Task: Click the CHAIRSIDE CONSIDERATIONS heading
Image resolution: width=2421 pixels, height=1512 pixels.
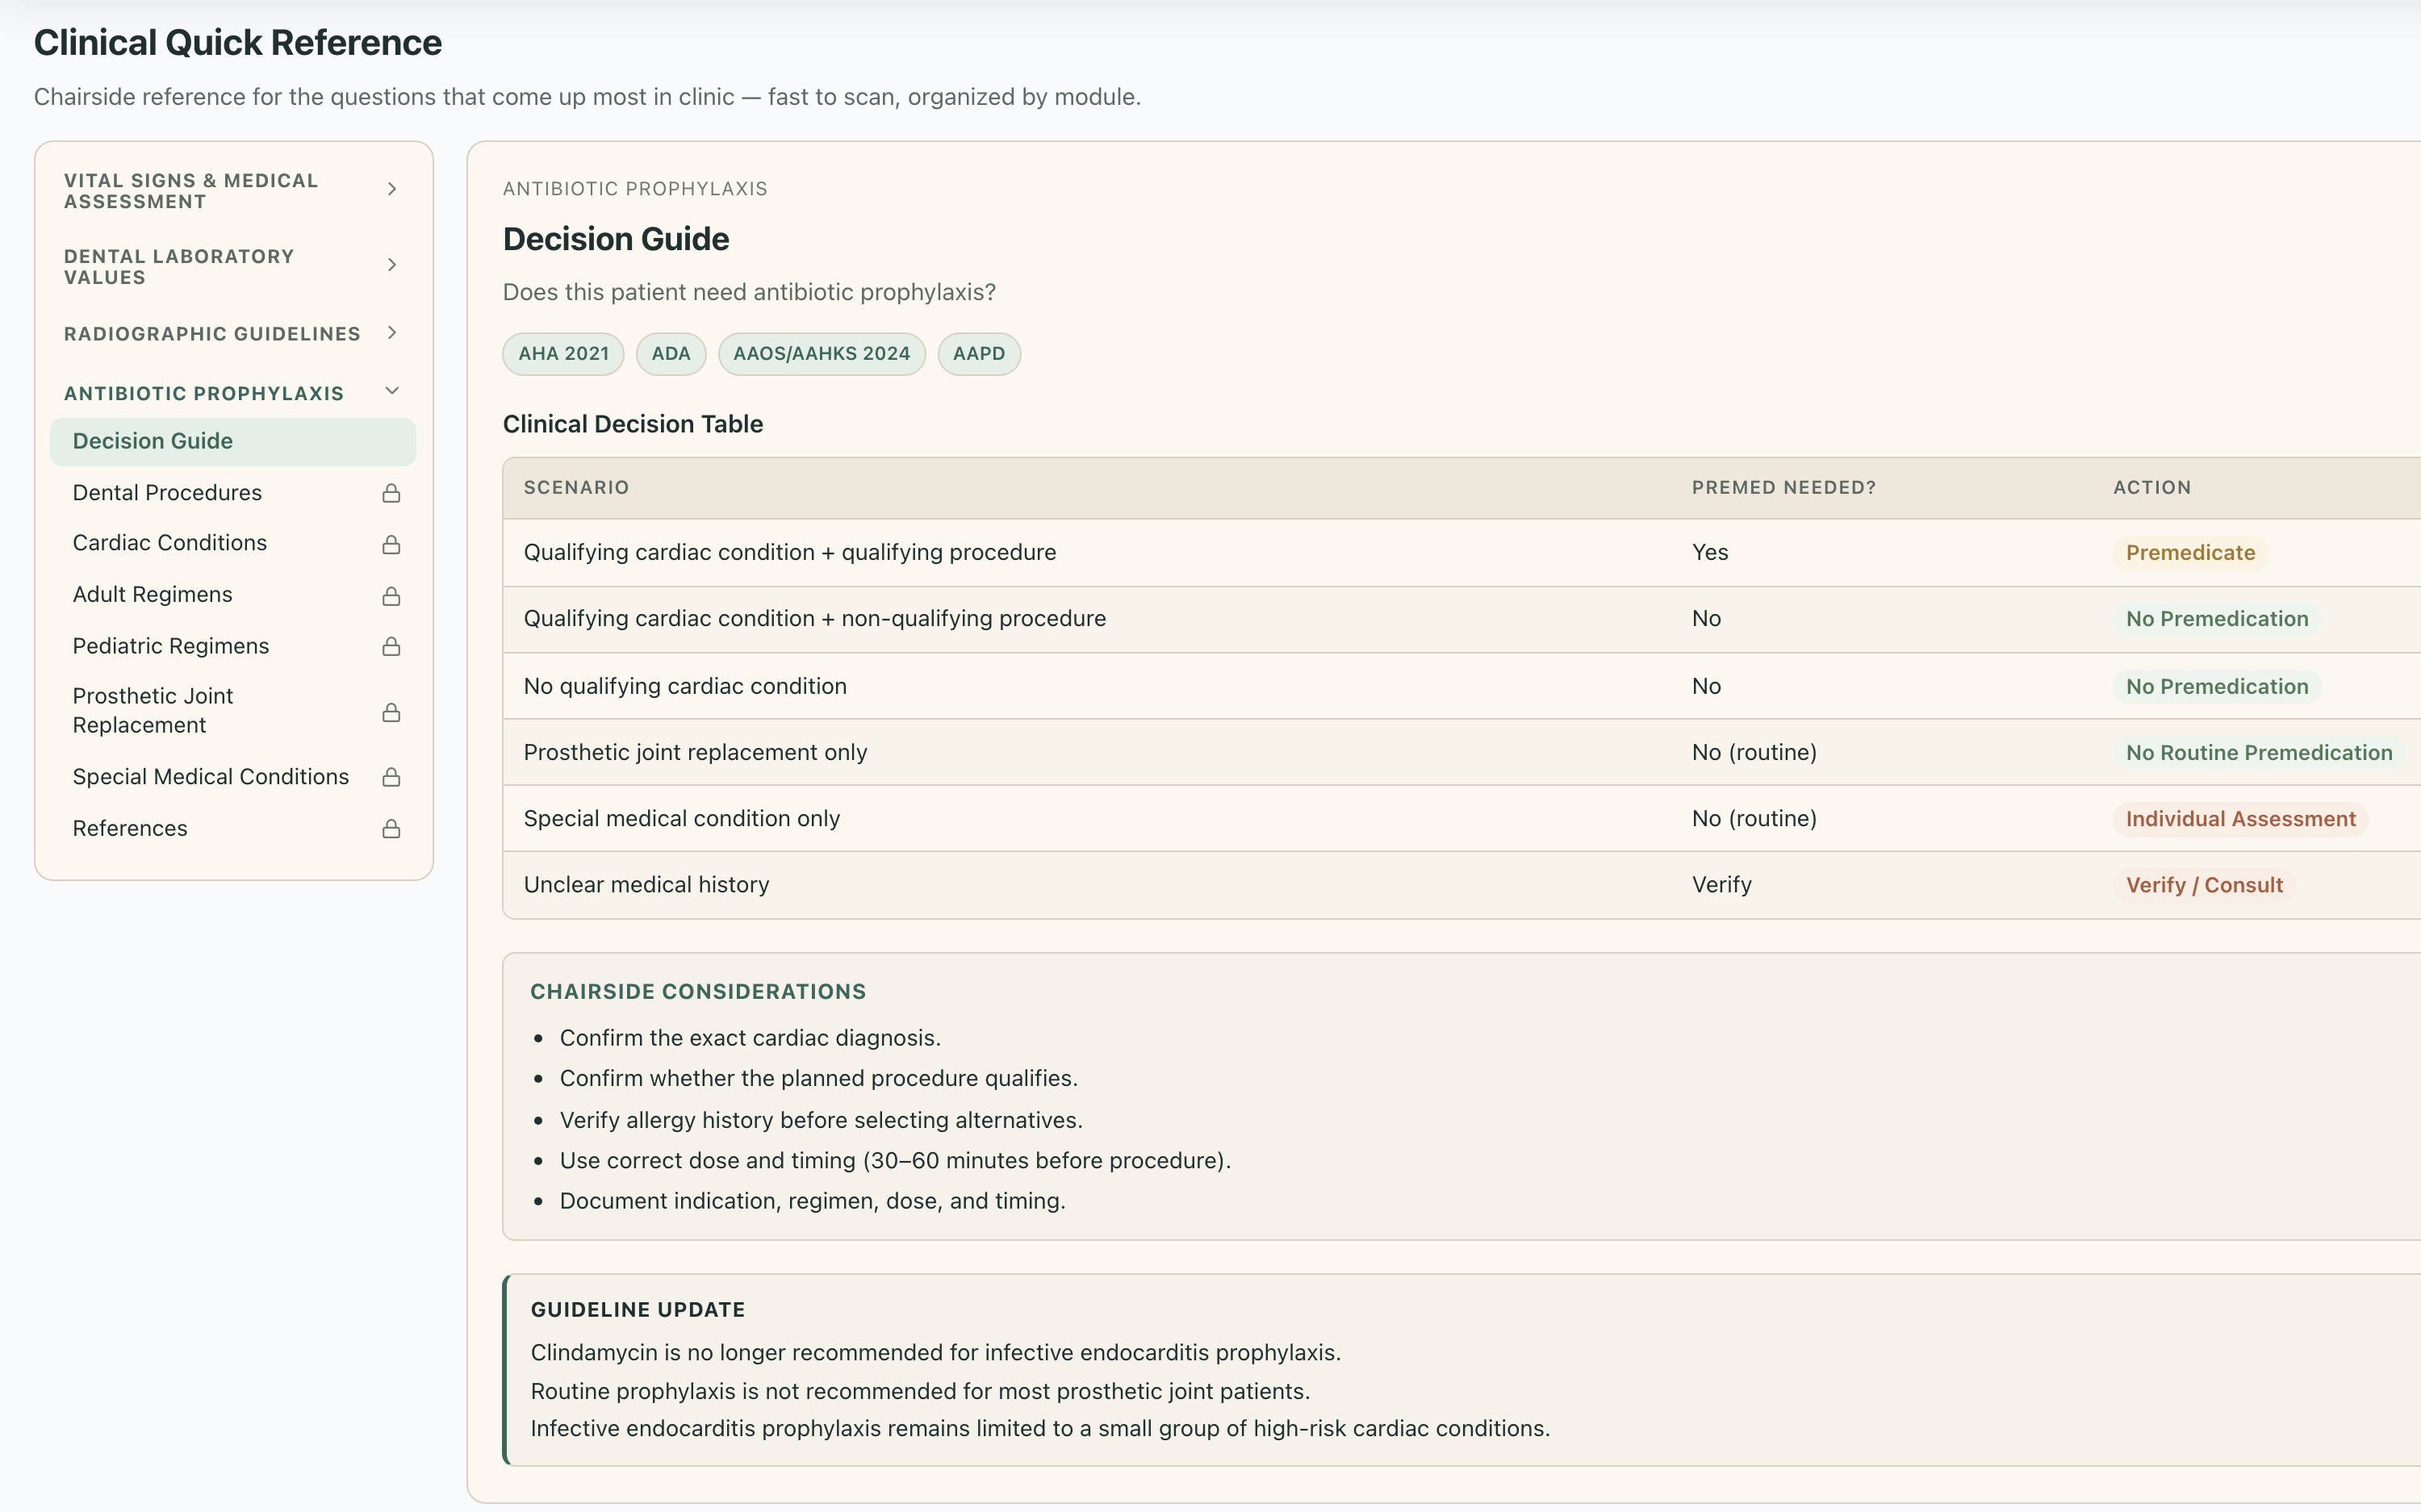Action: coord(698,992)
